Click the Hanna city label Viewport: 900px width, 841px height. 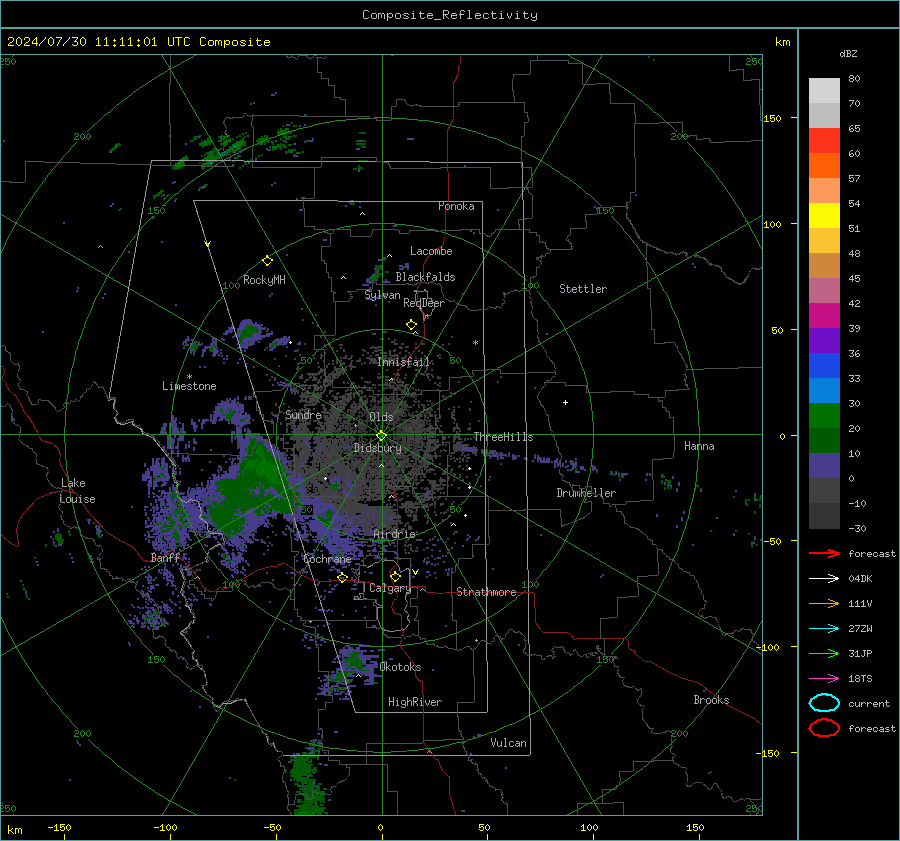point(699,446)
